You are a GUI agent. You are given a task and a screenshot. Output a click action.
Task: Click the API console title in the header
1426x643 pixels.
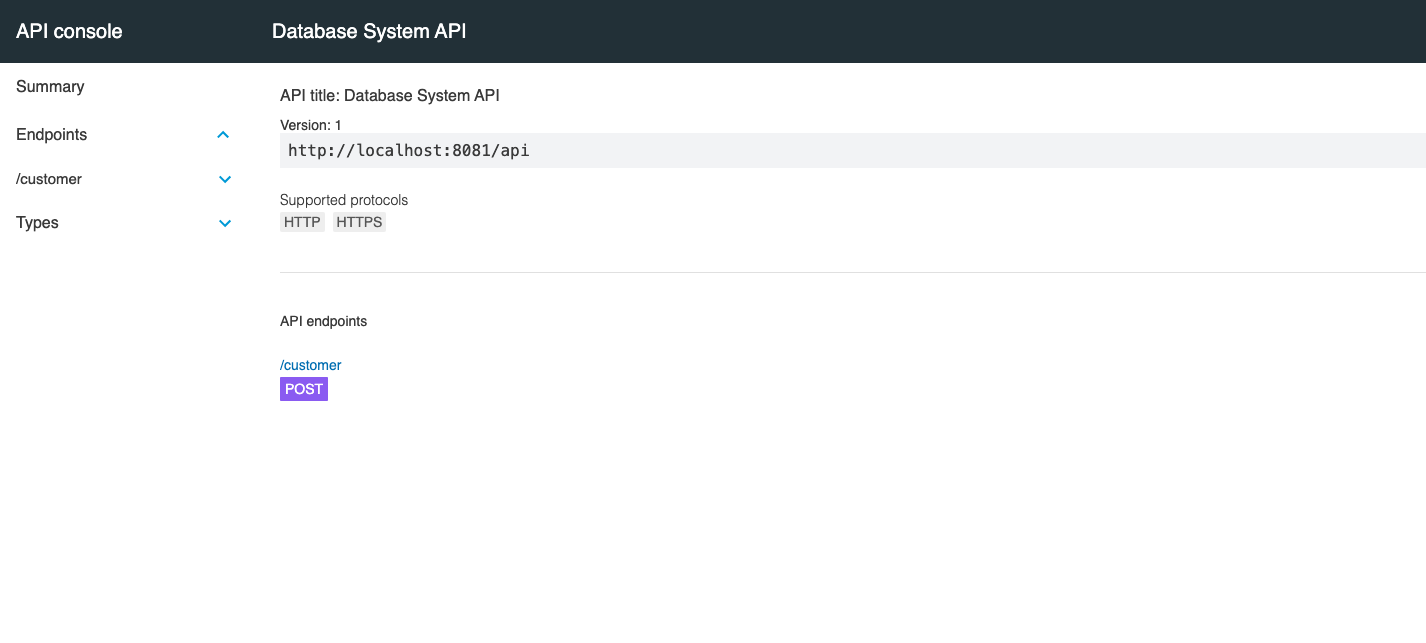(69, 31)
